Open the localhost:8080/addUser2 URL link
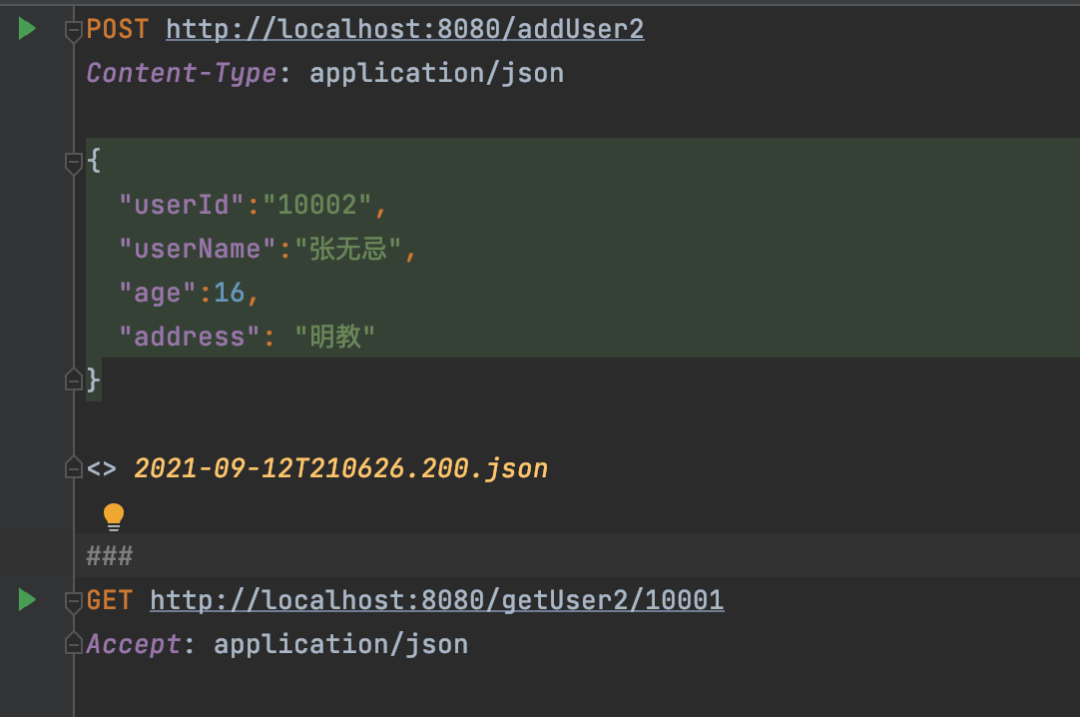This screenshot has width=1080, height=717. click(405, 30)
